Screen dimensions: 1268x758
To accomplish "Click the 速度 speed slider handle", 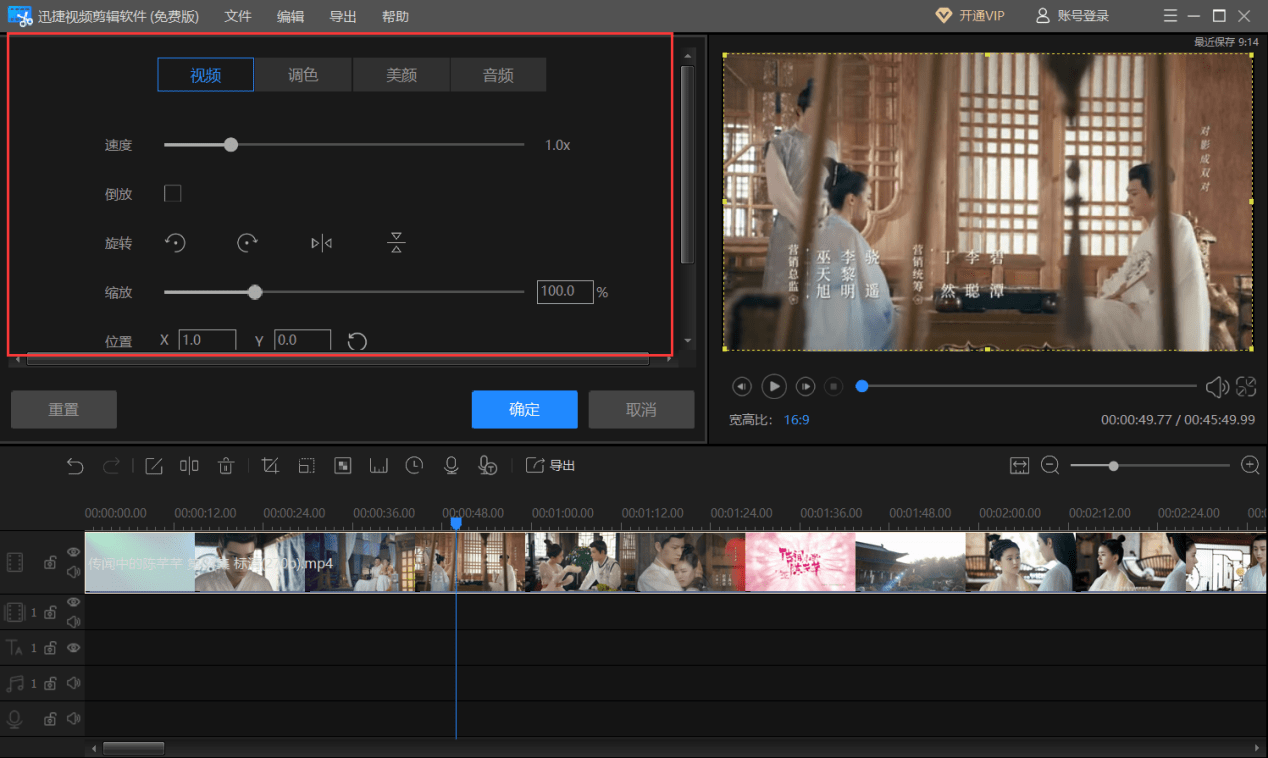I will pyautogui.click(x=231, y=145).
